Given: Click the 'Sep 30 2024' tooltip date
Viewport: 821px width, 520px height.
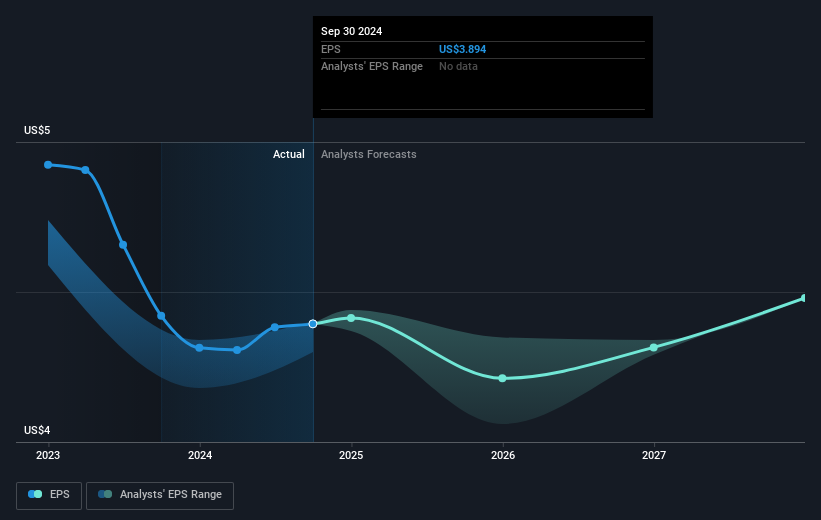Looking at the screenshot, I should pyautogui.click(x=351, y=31).
